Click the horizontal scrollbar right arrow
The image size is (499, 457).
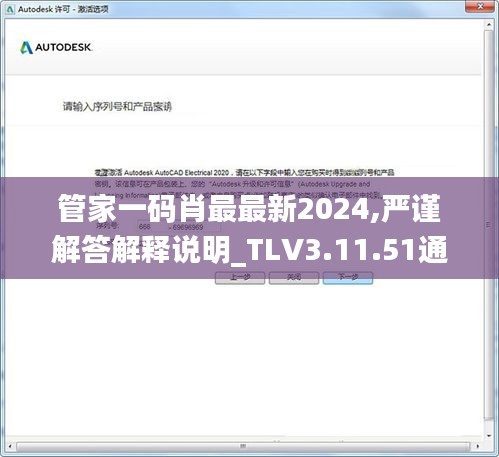(478, 446)
